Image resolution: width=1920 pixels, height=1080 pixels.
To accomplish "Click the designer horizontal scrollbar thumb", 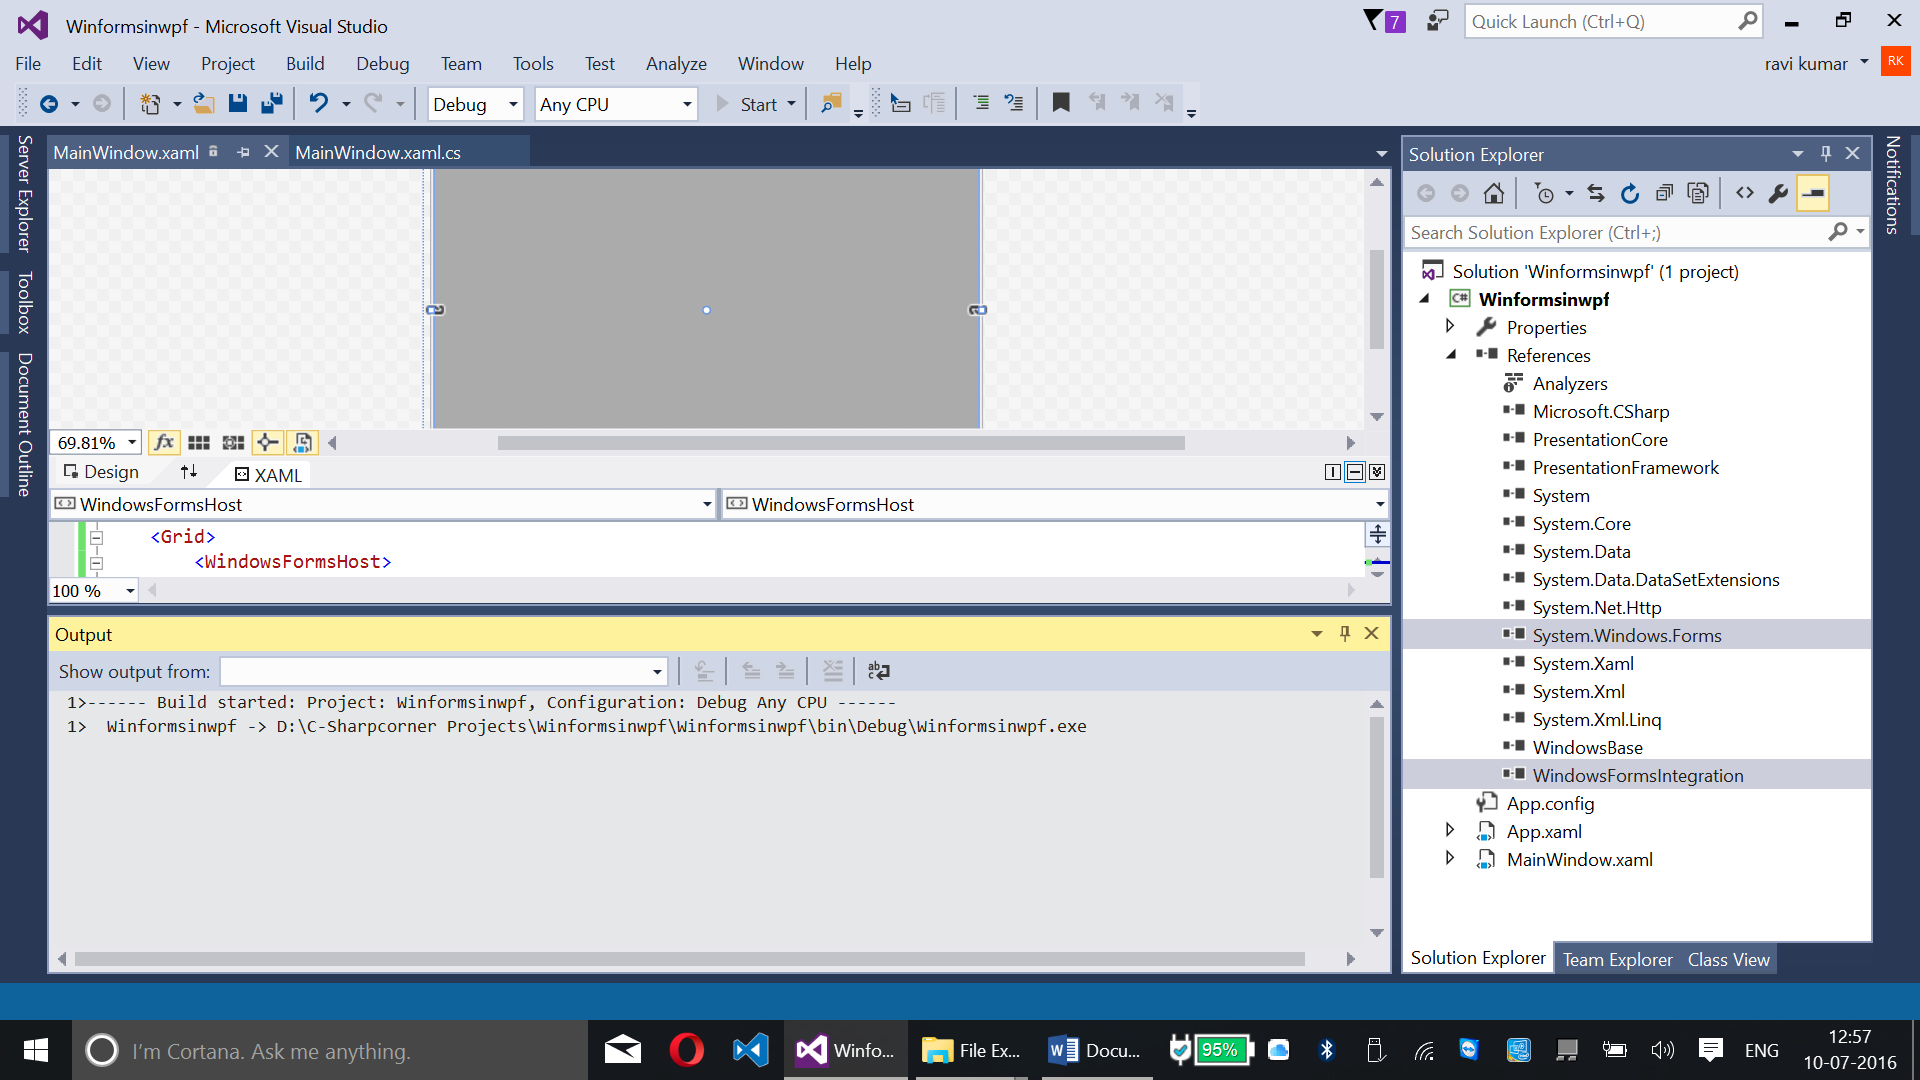I will point(841,443).
